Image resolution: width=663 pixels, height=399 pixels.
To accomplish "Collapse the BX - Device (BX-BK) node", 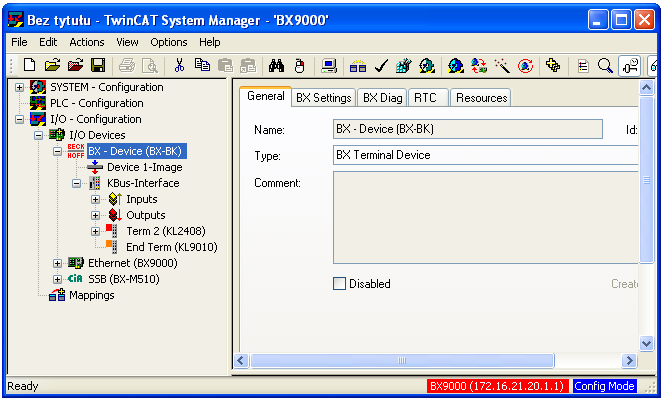I will pos(58,151).
